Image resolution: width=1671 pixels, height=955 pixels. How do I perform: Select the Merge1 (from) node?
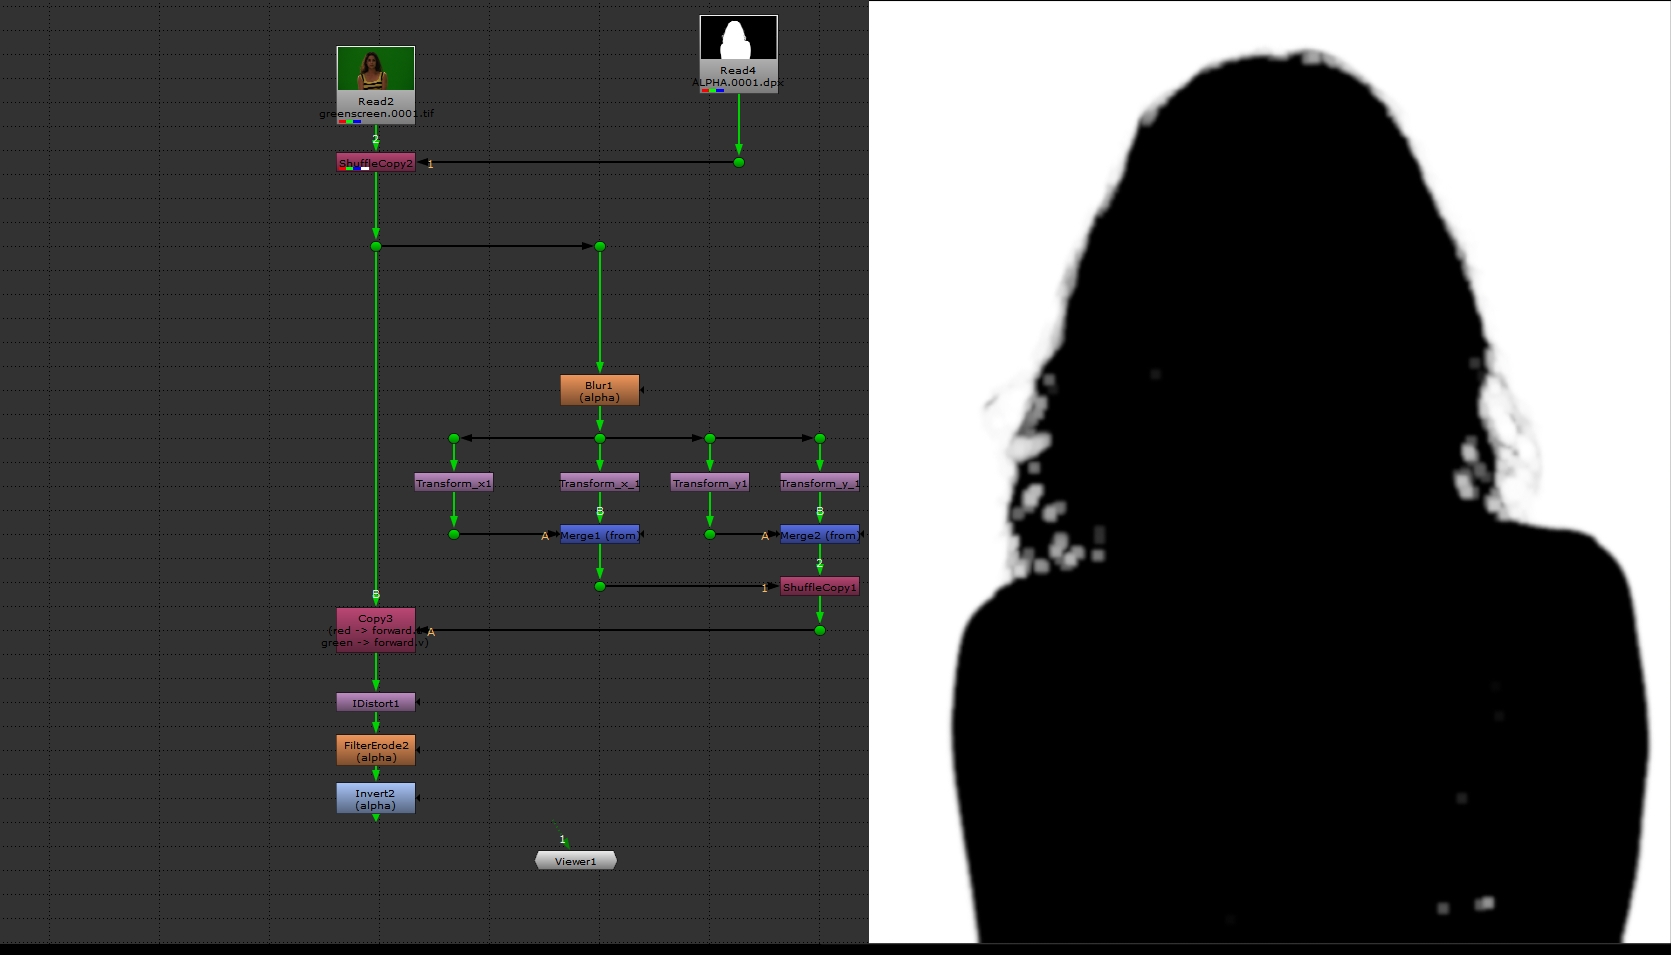tap(599, 535)
